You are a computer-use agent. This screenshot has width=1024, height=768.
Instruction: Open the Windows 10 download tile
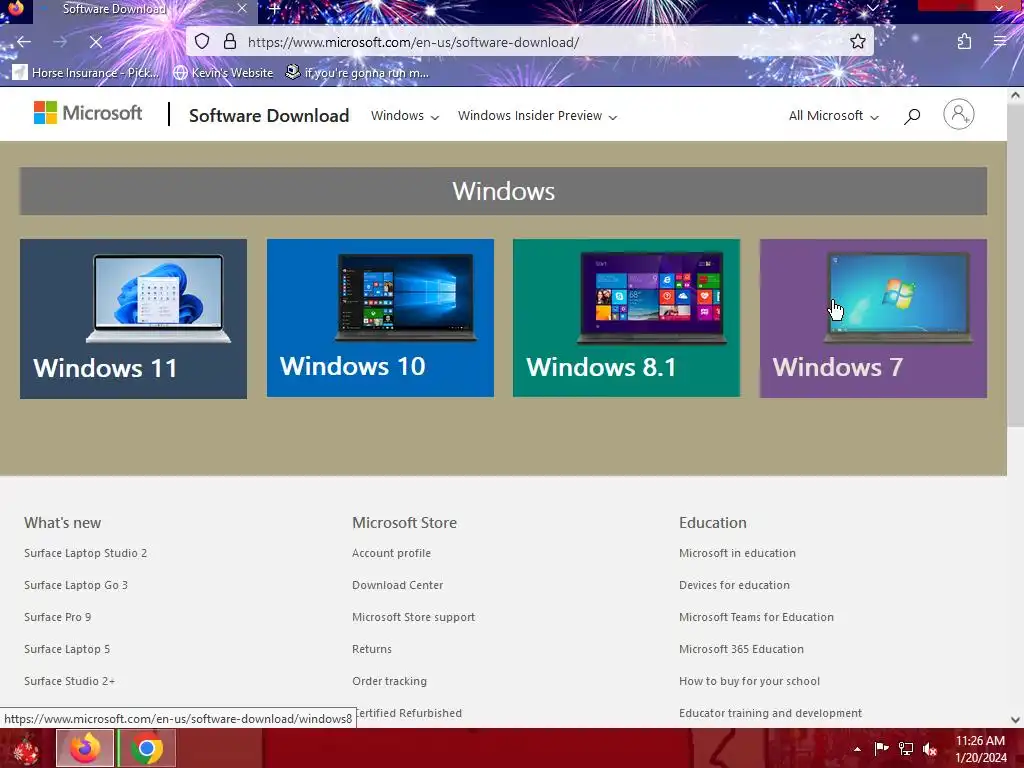coord(380,318)
